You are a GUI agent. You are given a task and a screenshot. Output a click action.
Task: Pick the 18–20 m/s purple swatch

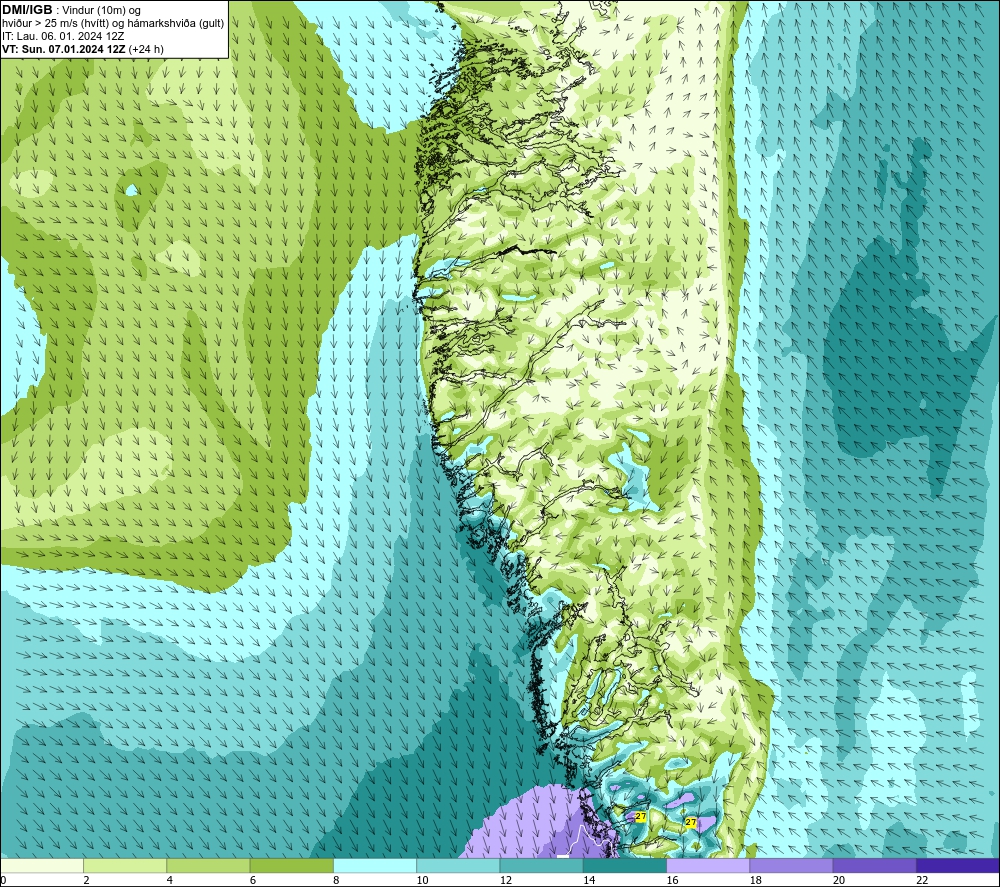tap(791, 865)
